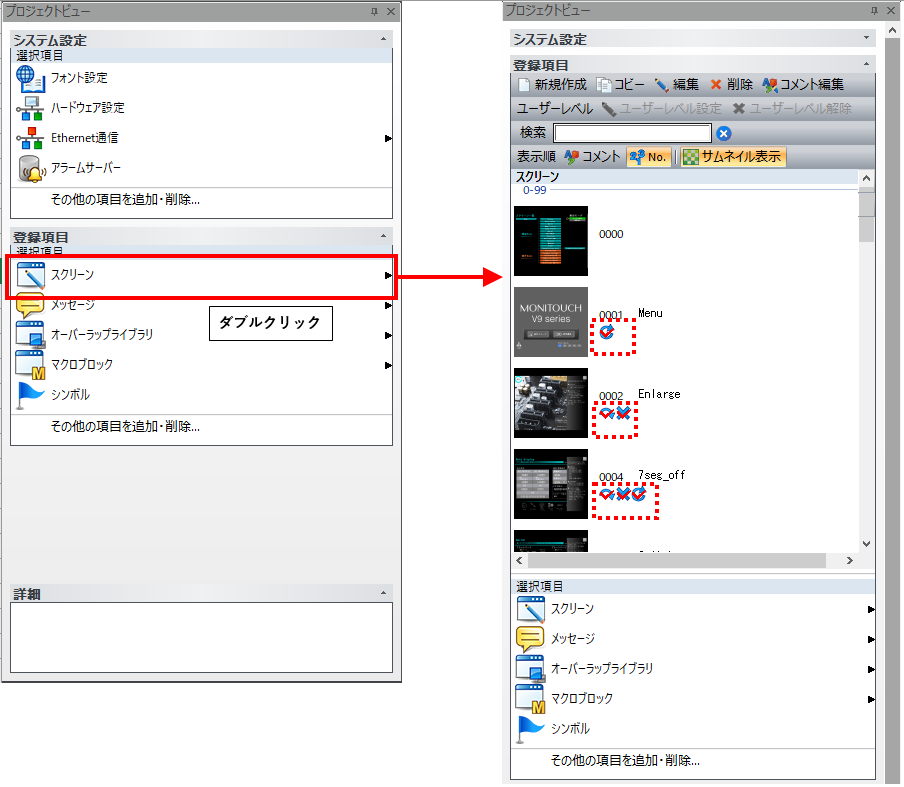
Task: Open コメント編集 from the toolbar
Action: [x=770, y=85]
